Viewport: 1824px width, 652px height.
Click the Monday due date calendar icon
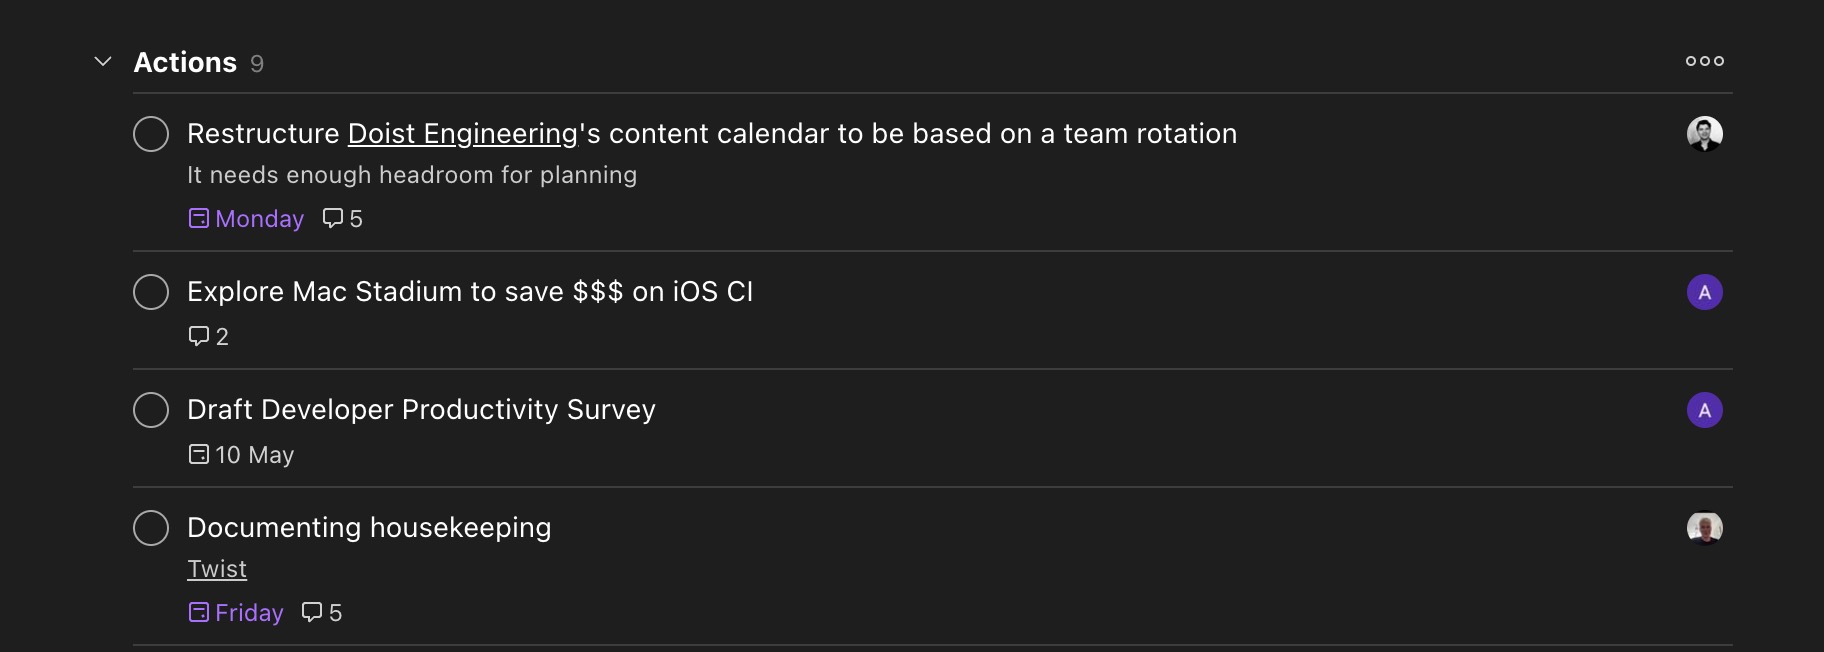coord(199,218)
